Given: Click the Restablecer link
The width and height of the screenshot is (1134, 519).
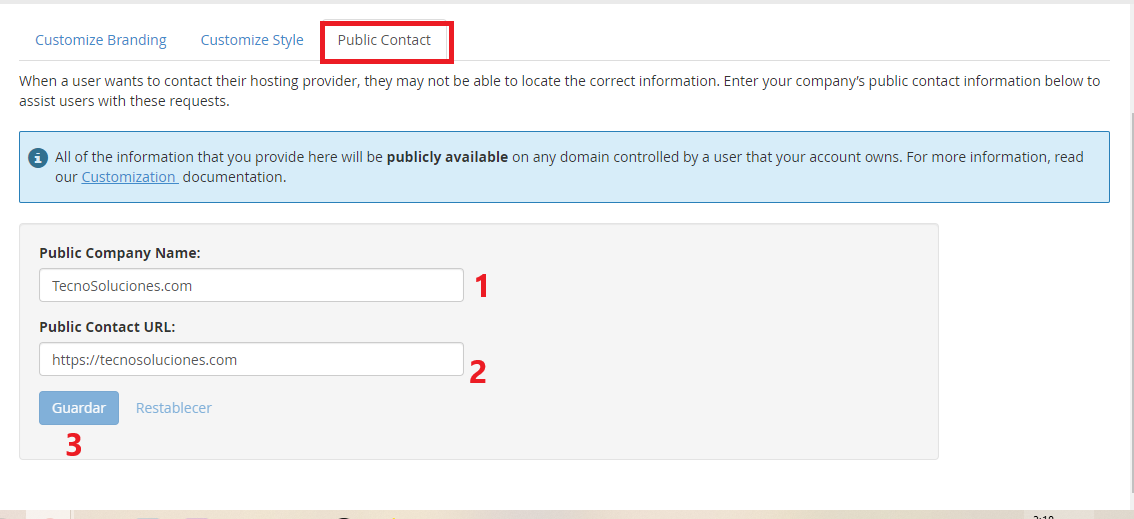Looking at the screenshot, I should point(174,408).
